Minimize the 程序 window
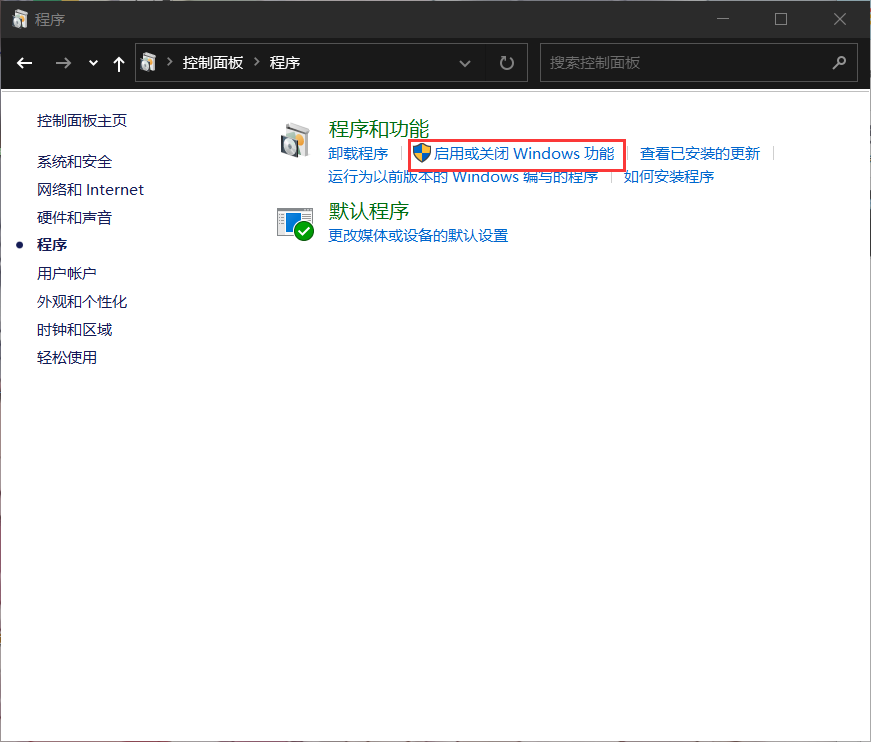This screenshot has width=871, height=742. (723, 19)
